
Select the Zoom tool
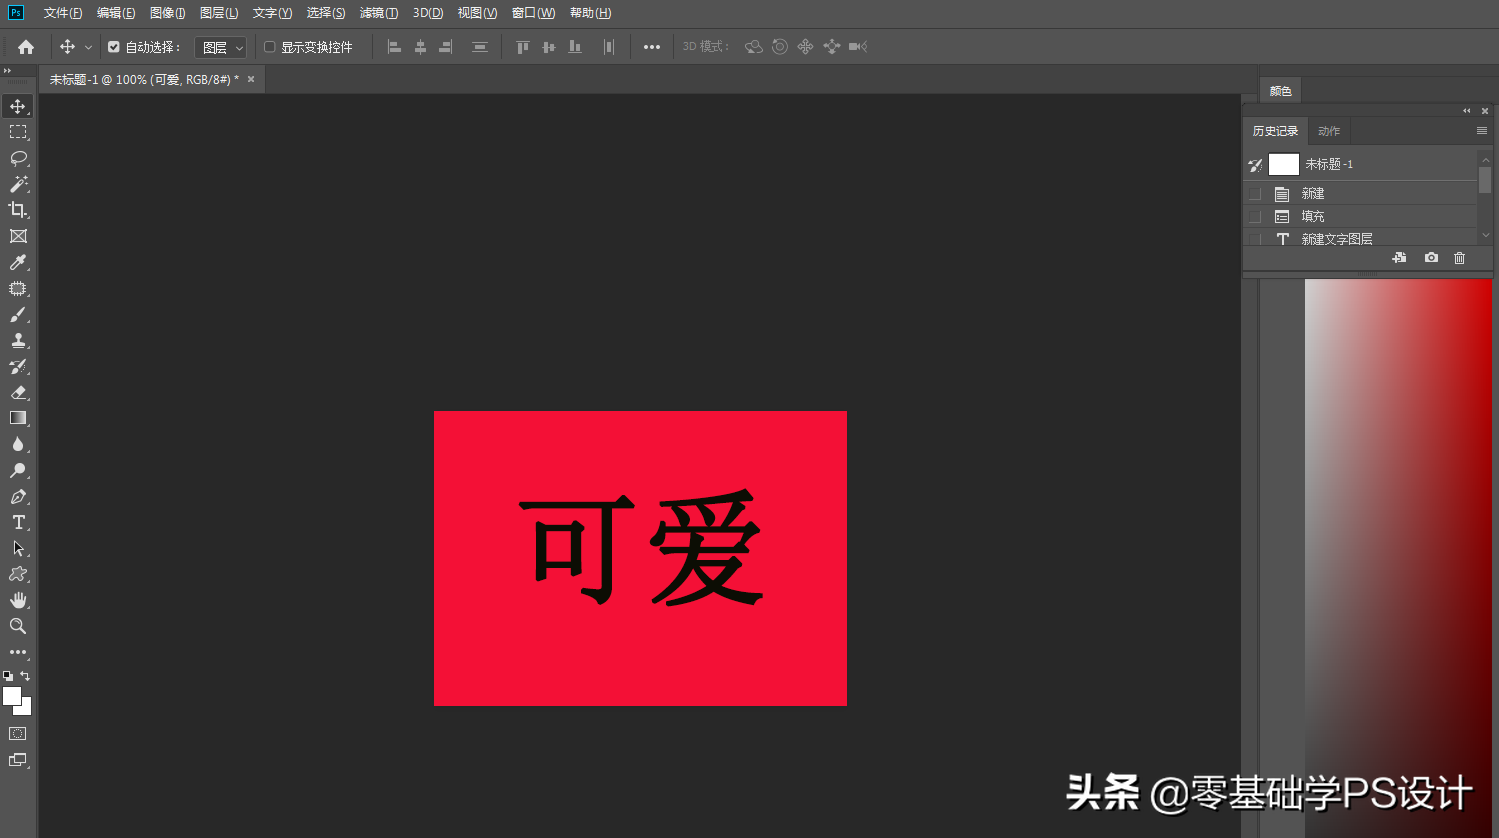tap(18, 626)
